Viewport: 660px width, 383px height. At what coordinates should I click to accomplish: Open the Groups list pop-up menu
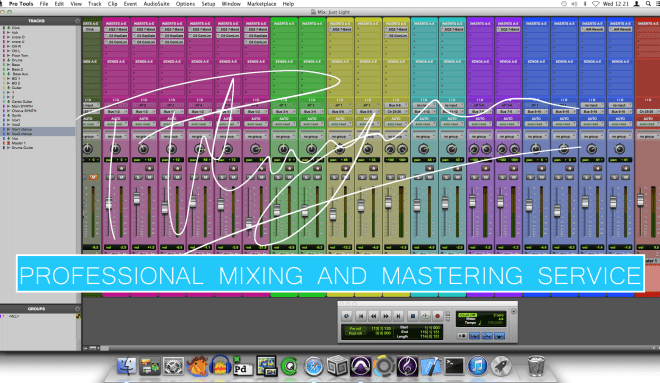point(77,309)
